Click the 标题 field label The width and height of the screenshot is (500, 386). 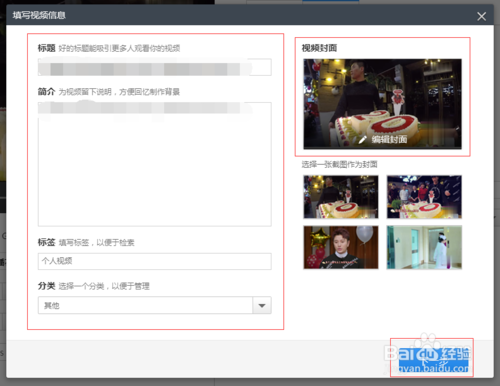coord(46,48)
